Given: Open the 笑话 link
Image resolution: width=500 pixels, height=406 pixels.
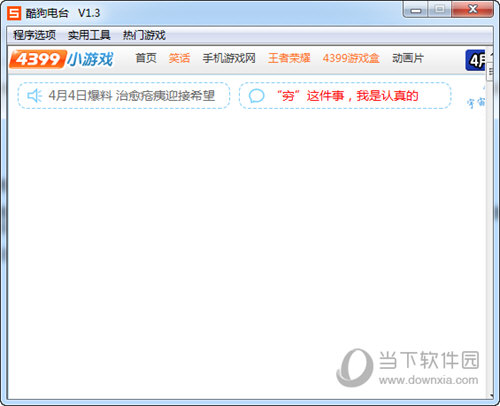Looking at the screenshot, I should pos(179,58).
